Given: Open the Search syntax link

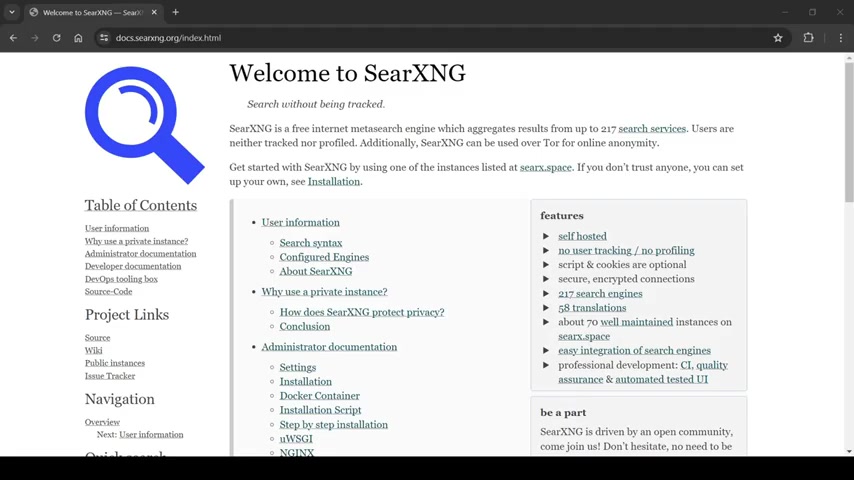Looking at the screenshot, I should [311, 242].
